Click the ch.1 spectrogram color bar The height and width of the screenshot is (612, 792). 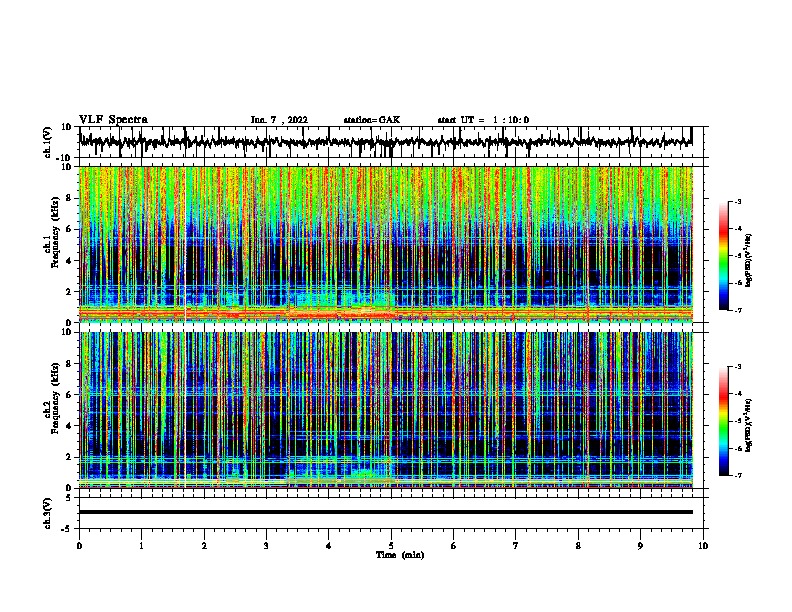[x=724, y=256]
